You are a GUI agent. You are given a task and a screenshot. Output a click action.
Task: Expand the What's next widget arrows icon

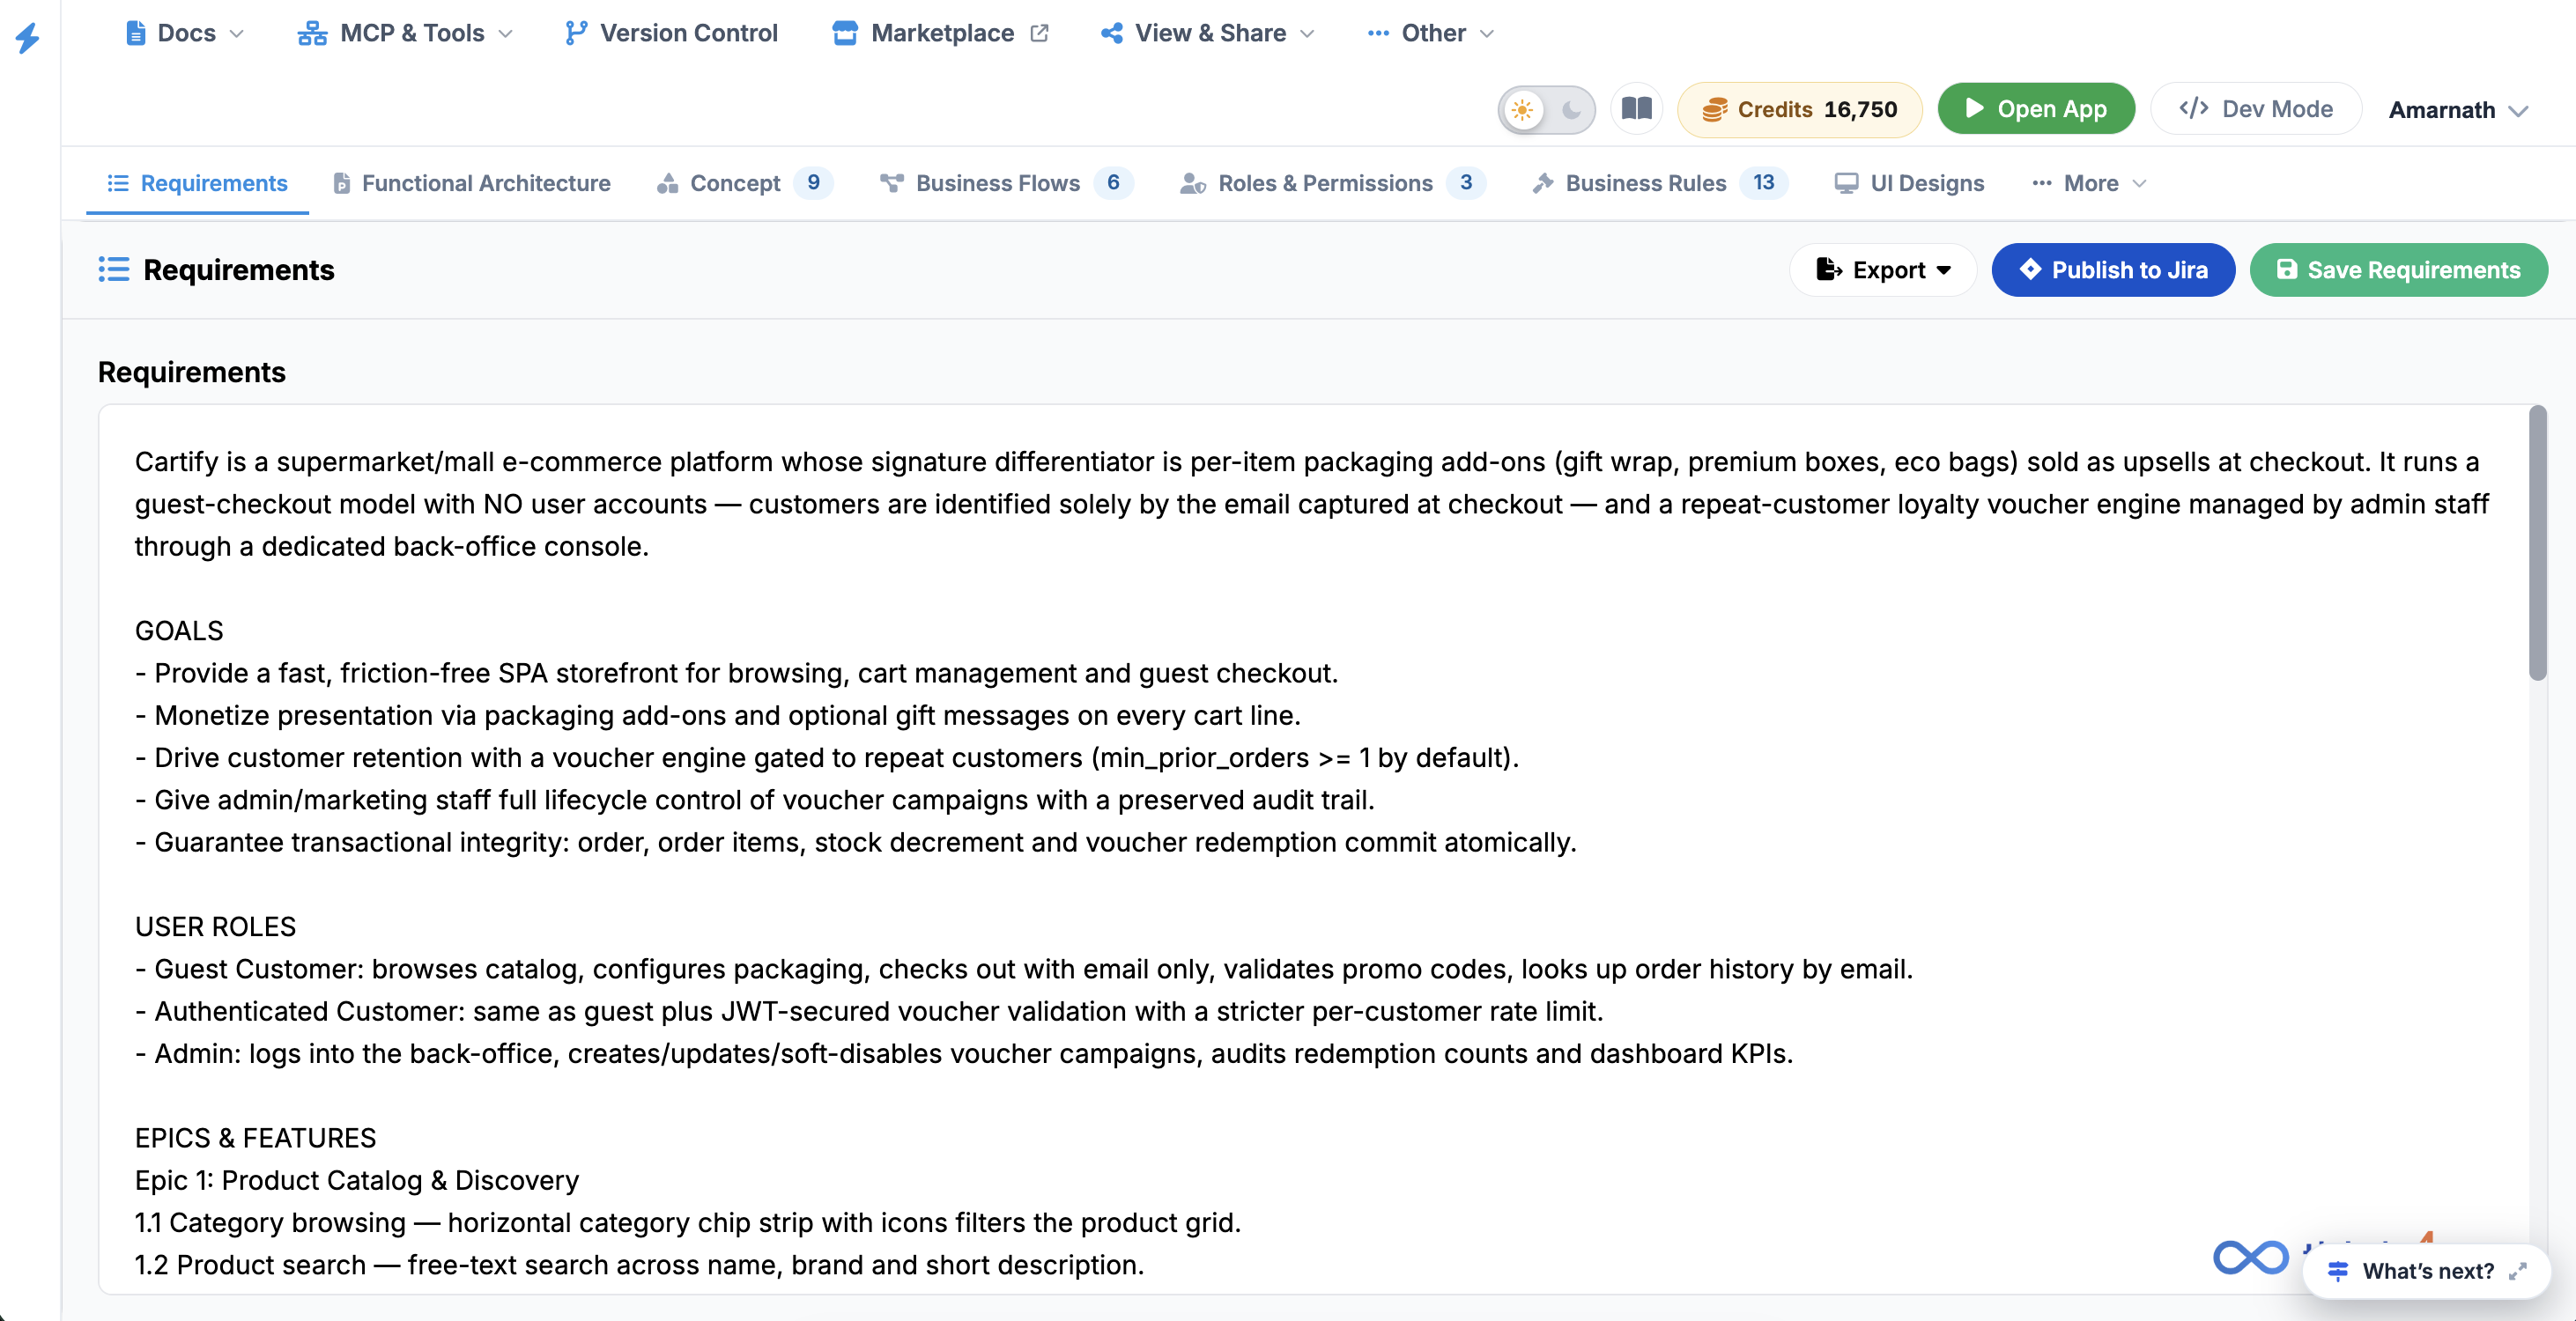pos(2518,1271)
